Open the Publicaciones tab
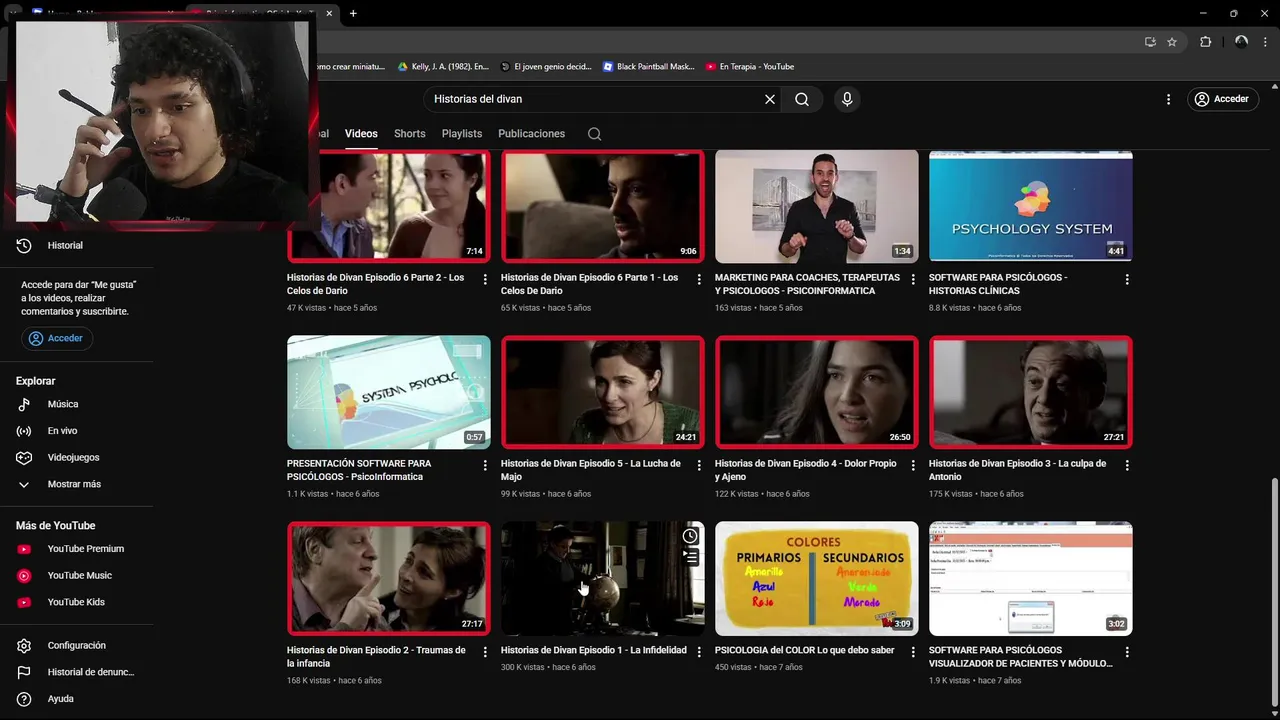Screen dimensions: 1280x720 coord(531,133)
